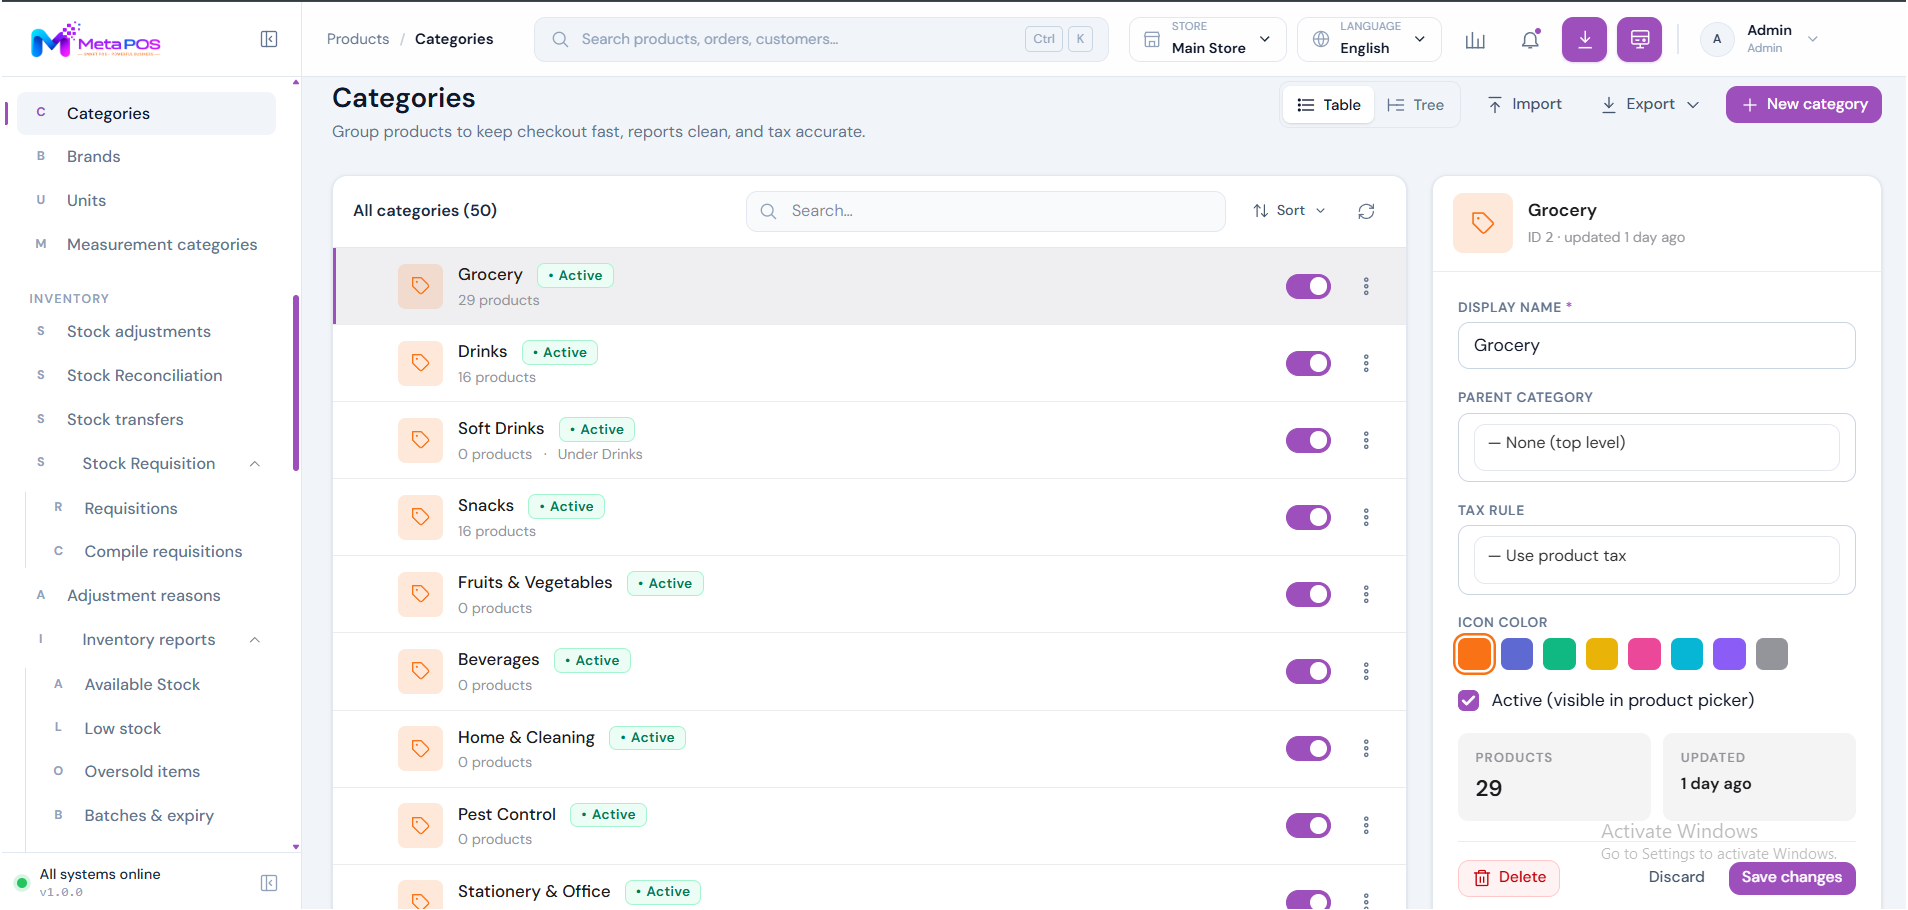Toggle Drinks category active switch
The width and height of the screenshot is (1908, 910).
click(1308, 363)
